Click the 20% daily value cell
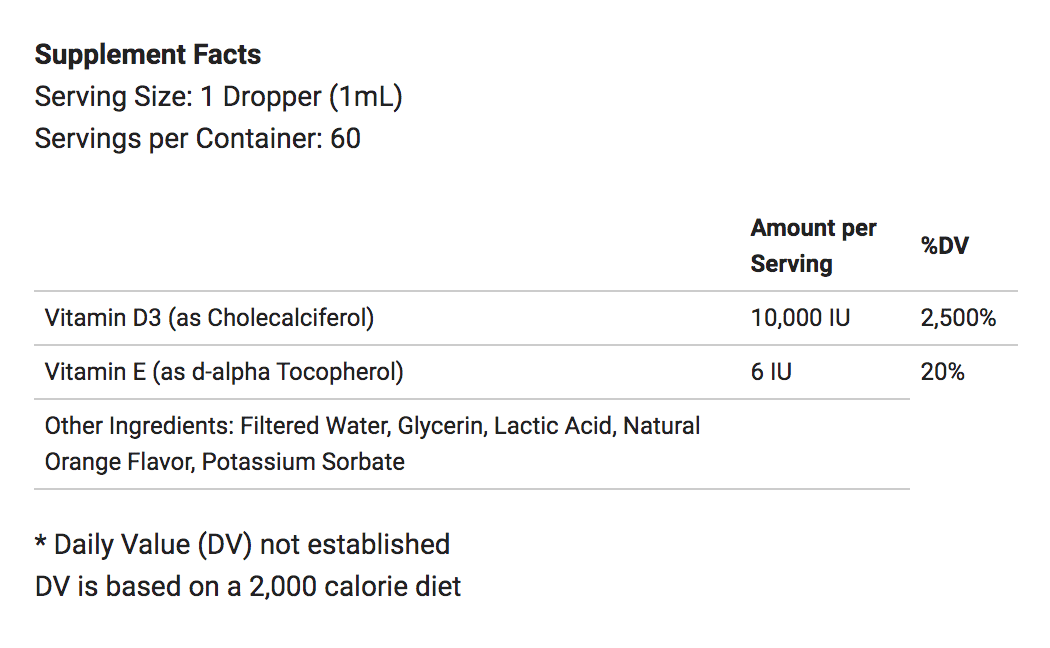 [942, 372]
